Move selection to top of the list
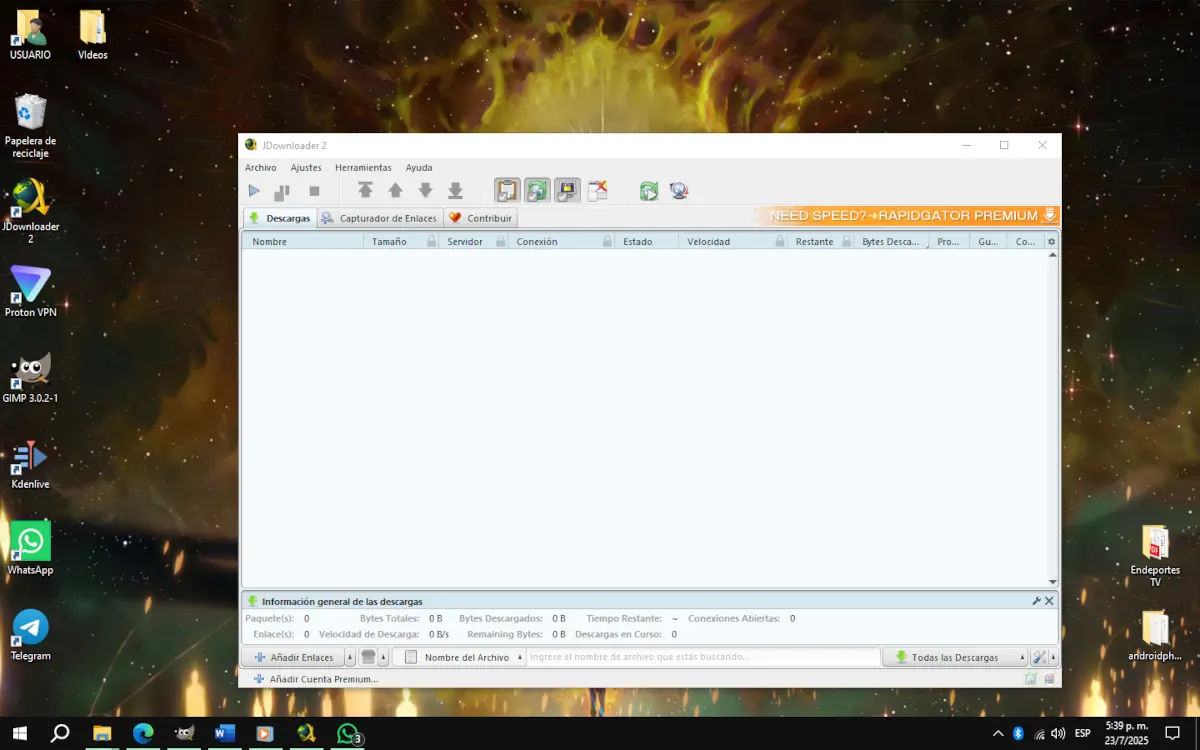Viewport: 1200px width, 750px height. pyautogui.click(x=365, y=191)
